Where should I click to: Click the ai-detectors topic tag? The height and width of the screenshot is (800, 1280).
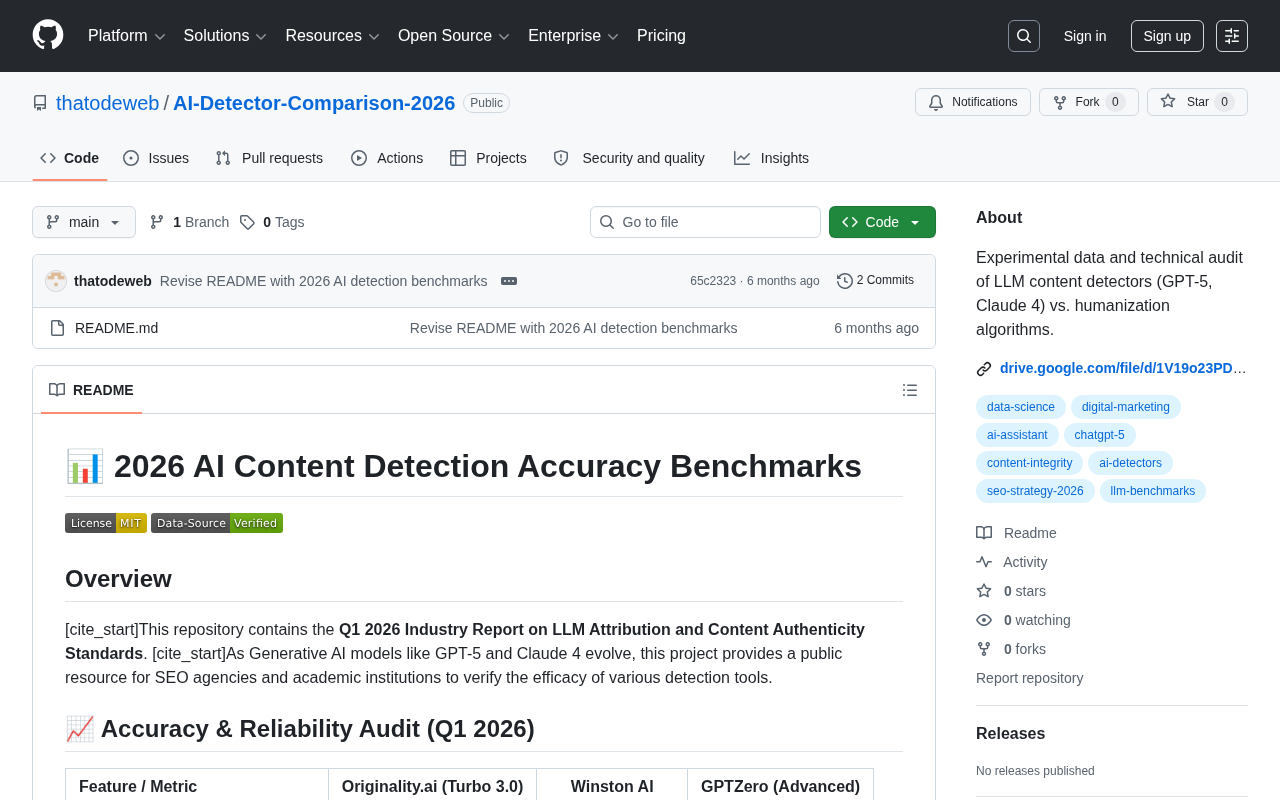coord(1130,463)
